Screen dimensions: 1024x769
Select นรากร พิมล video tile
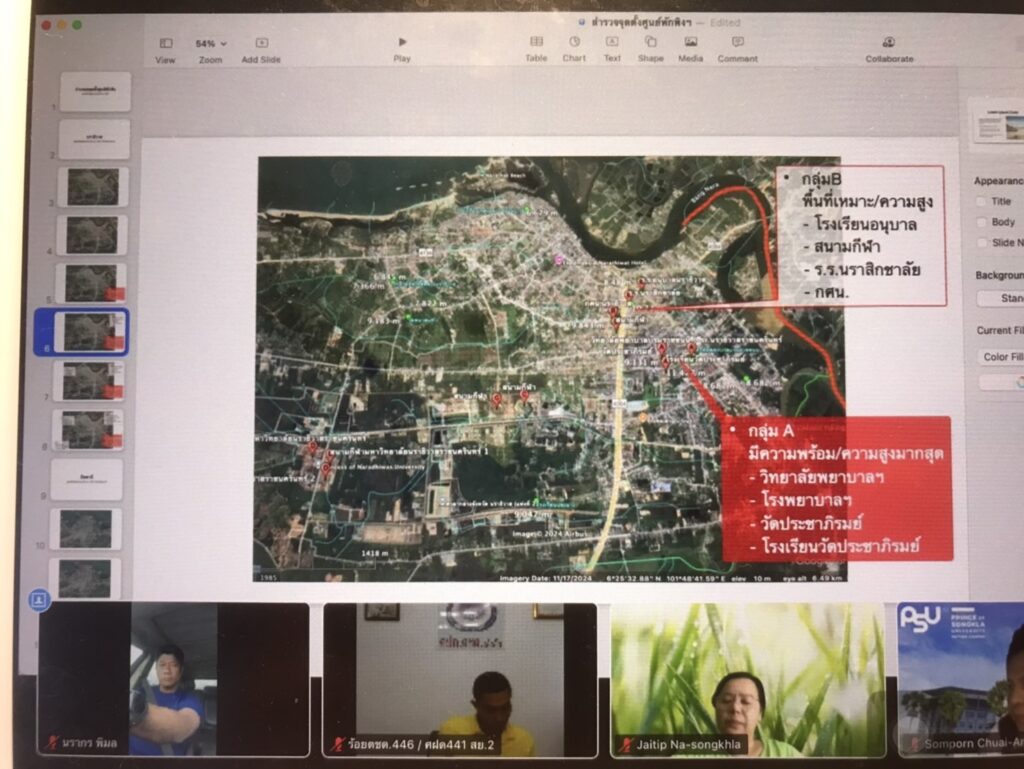pos(174,679)
